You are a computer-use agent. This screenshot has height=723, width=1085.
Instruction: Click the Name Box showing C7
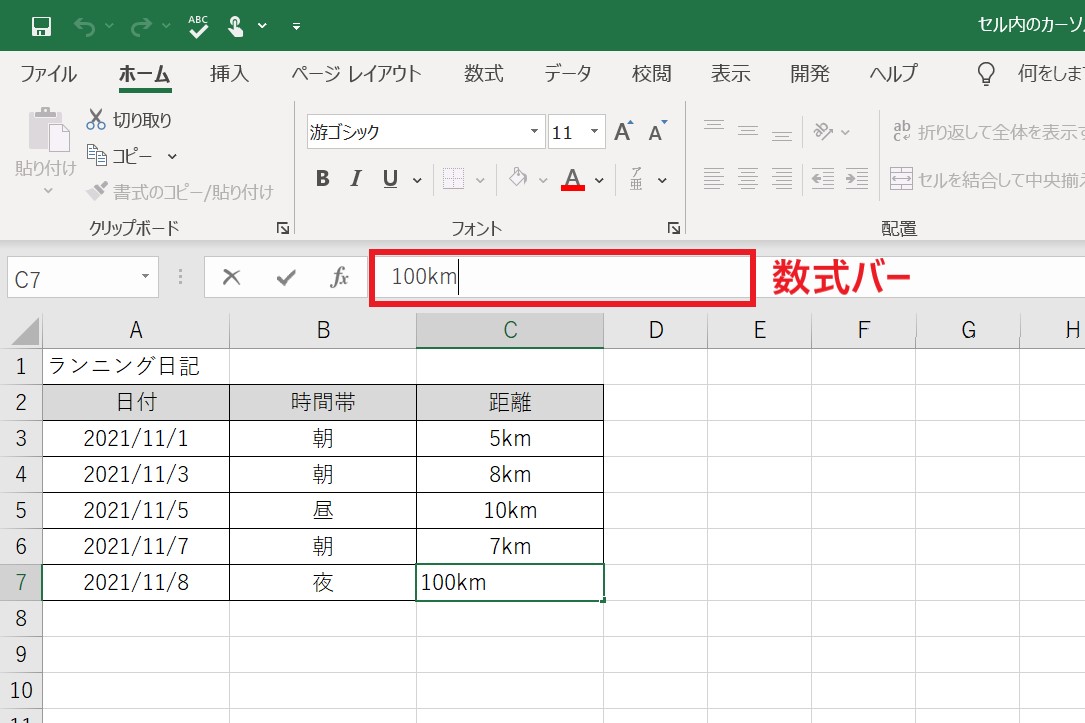(71, 278)
